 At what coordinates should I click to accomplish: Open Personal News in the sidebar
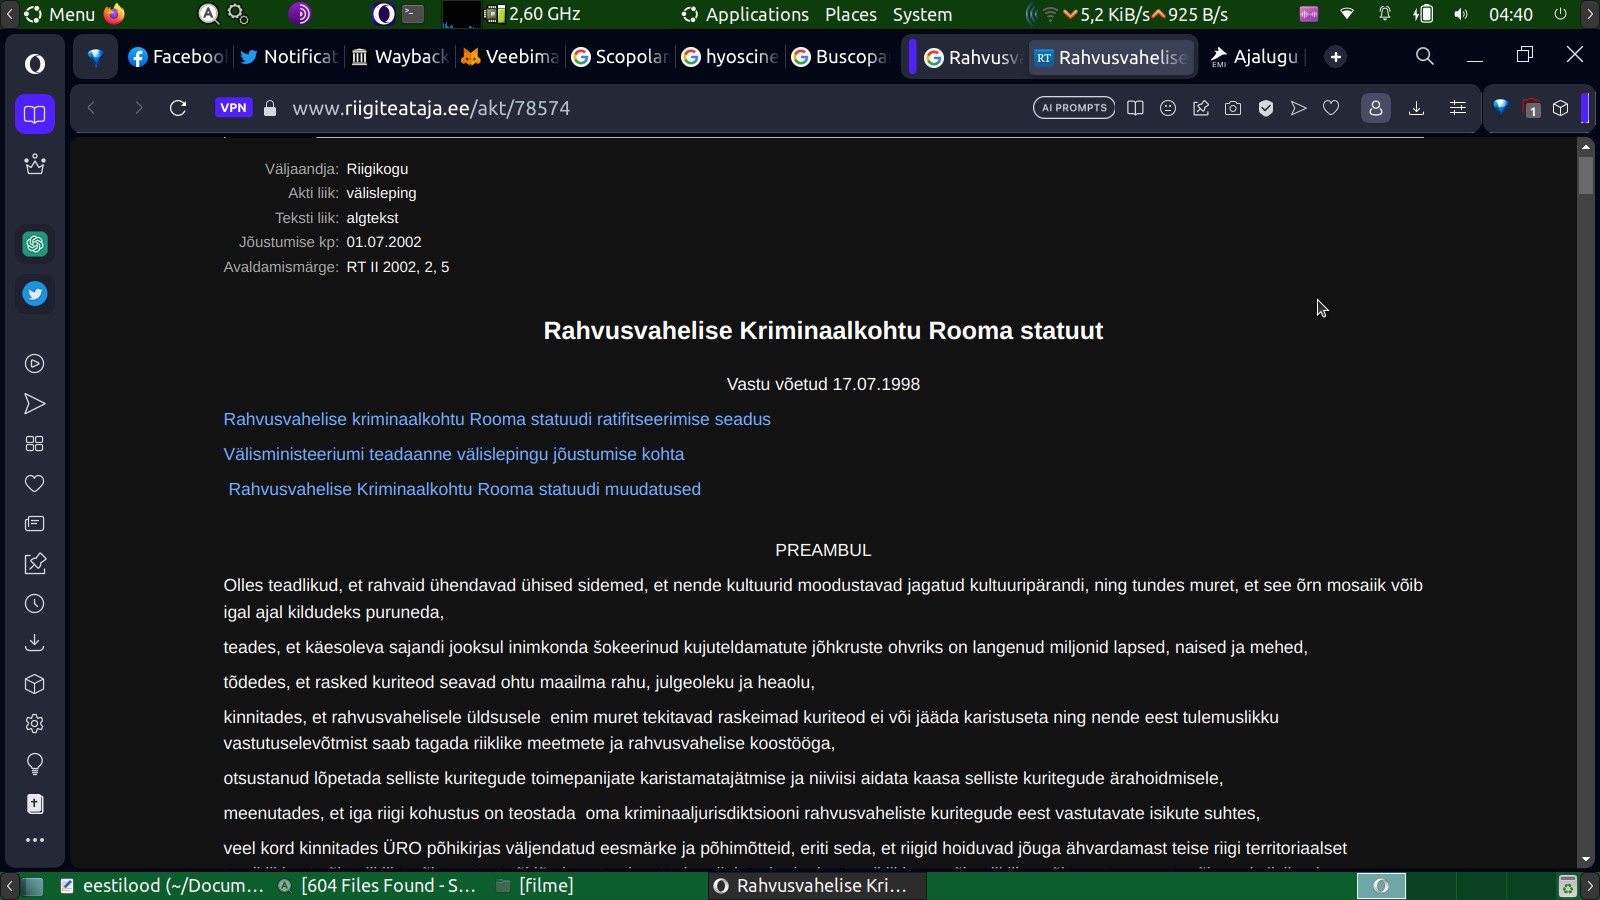point(35,524)
